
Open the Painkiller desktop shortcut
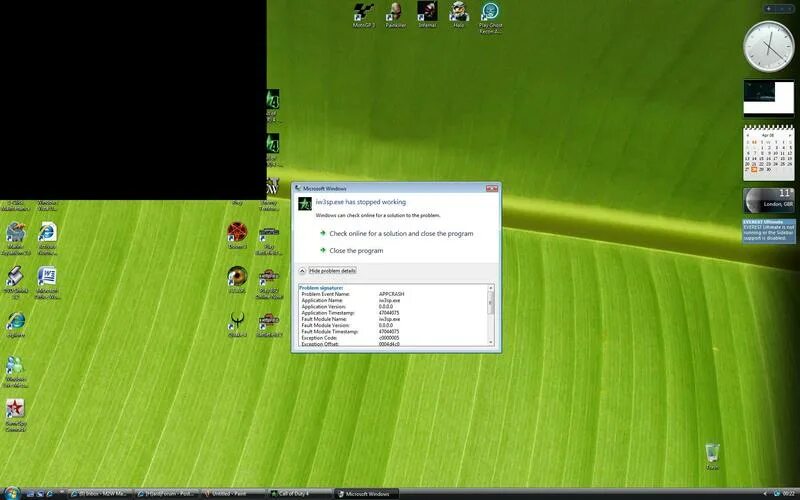coord(395,15)
